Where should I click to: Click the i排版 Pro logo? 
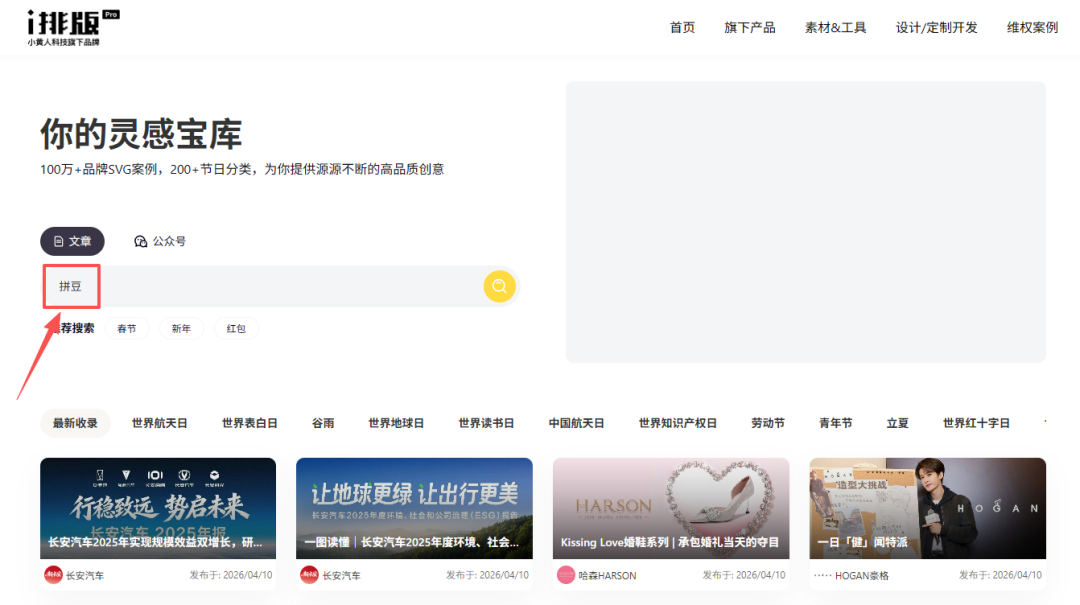point(73,28)
